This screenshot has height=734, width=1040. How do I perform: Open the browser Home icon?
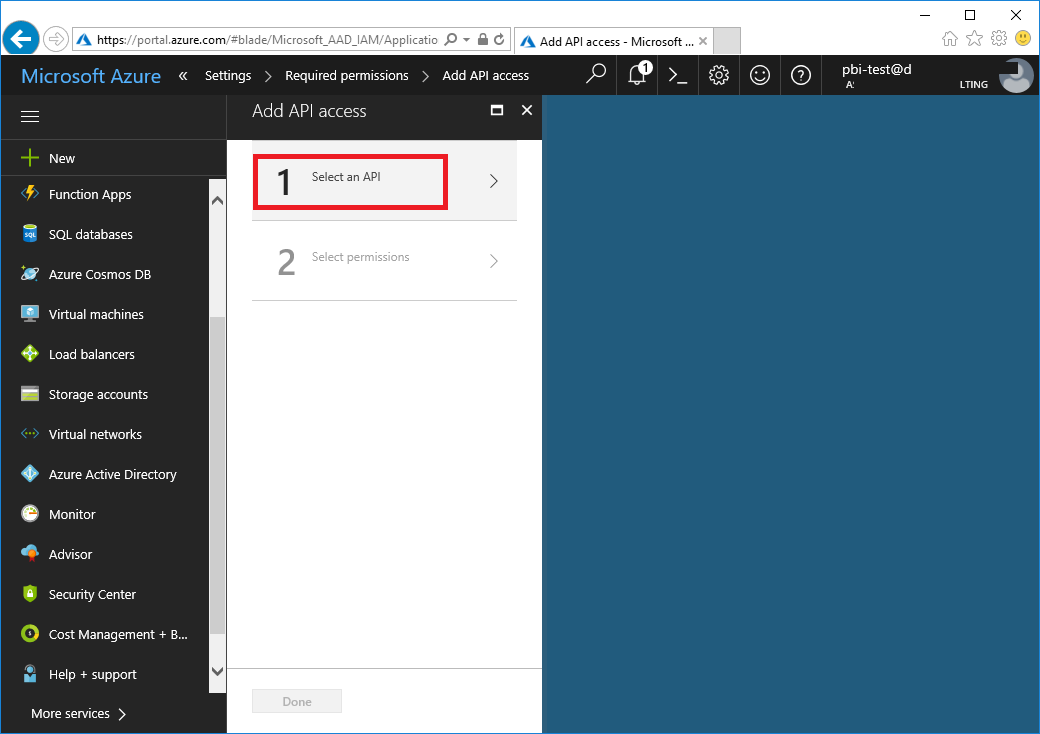950,38
